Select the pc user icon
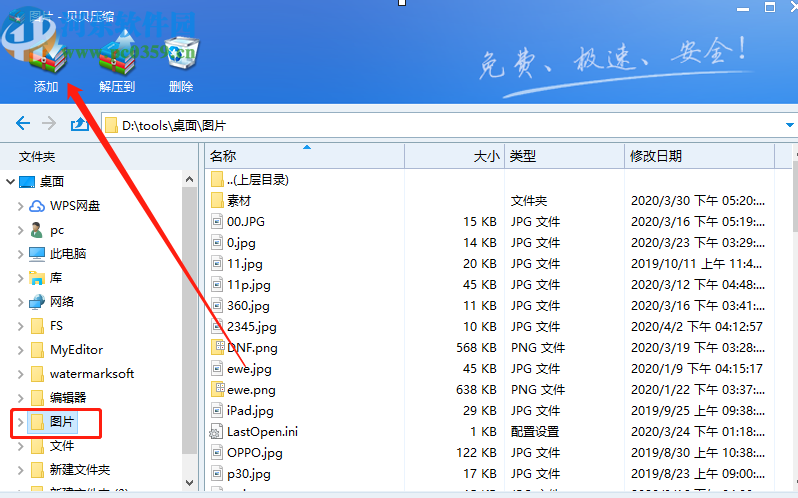Image resolution: width=798 pixels, height=498 pixels. coord(37,230)
